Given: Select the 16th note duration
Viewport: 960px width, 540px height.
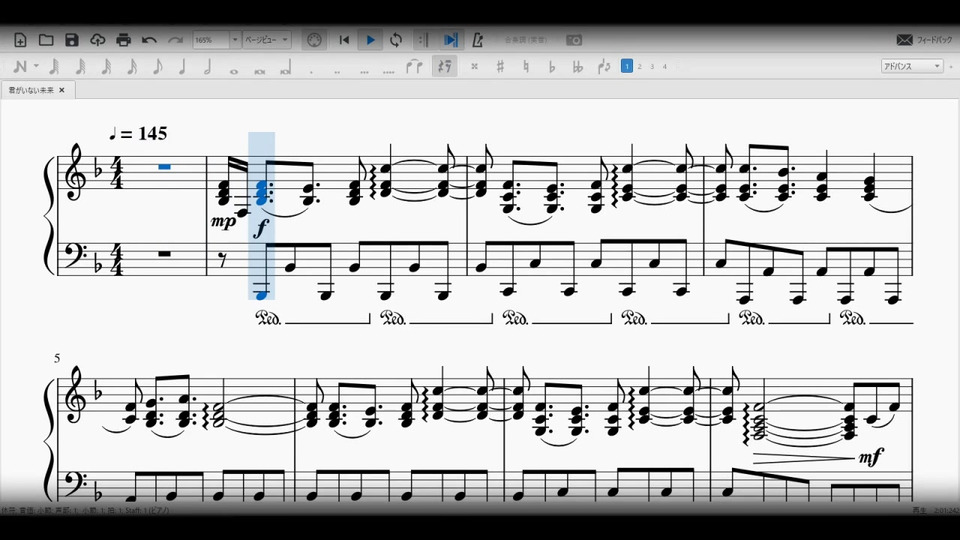Looking at the screenshot, I should coord(132,67).
